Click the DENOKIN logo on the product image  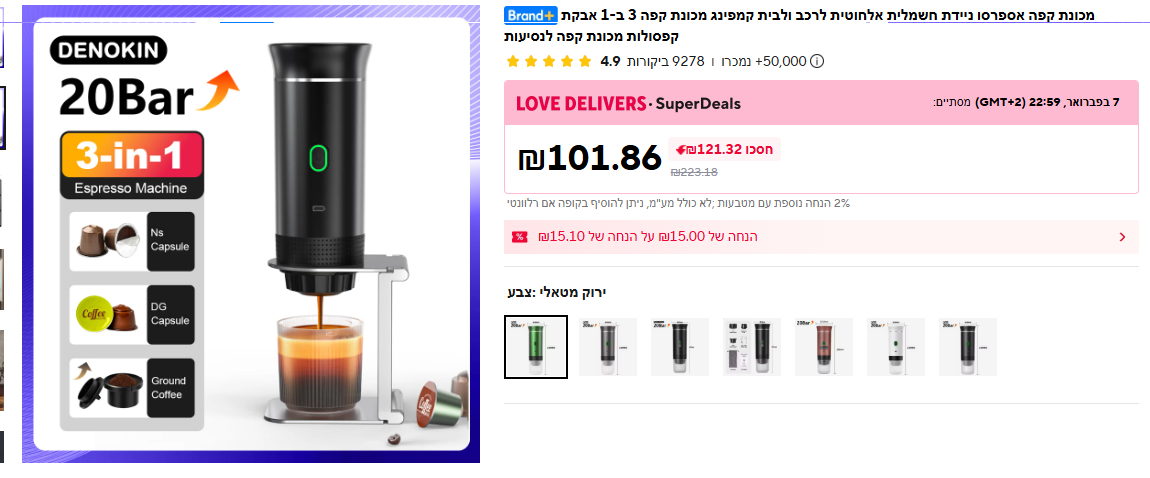[109, 51]
